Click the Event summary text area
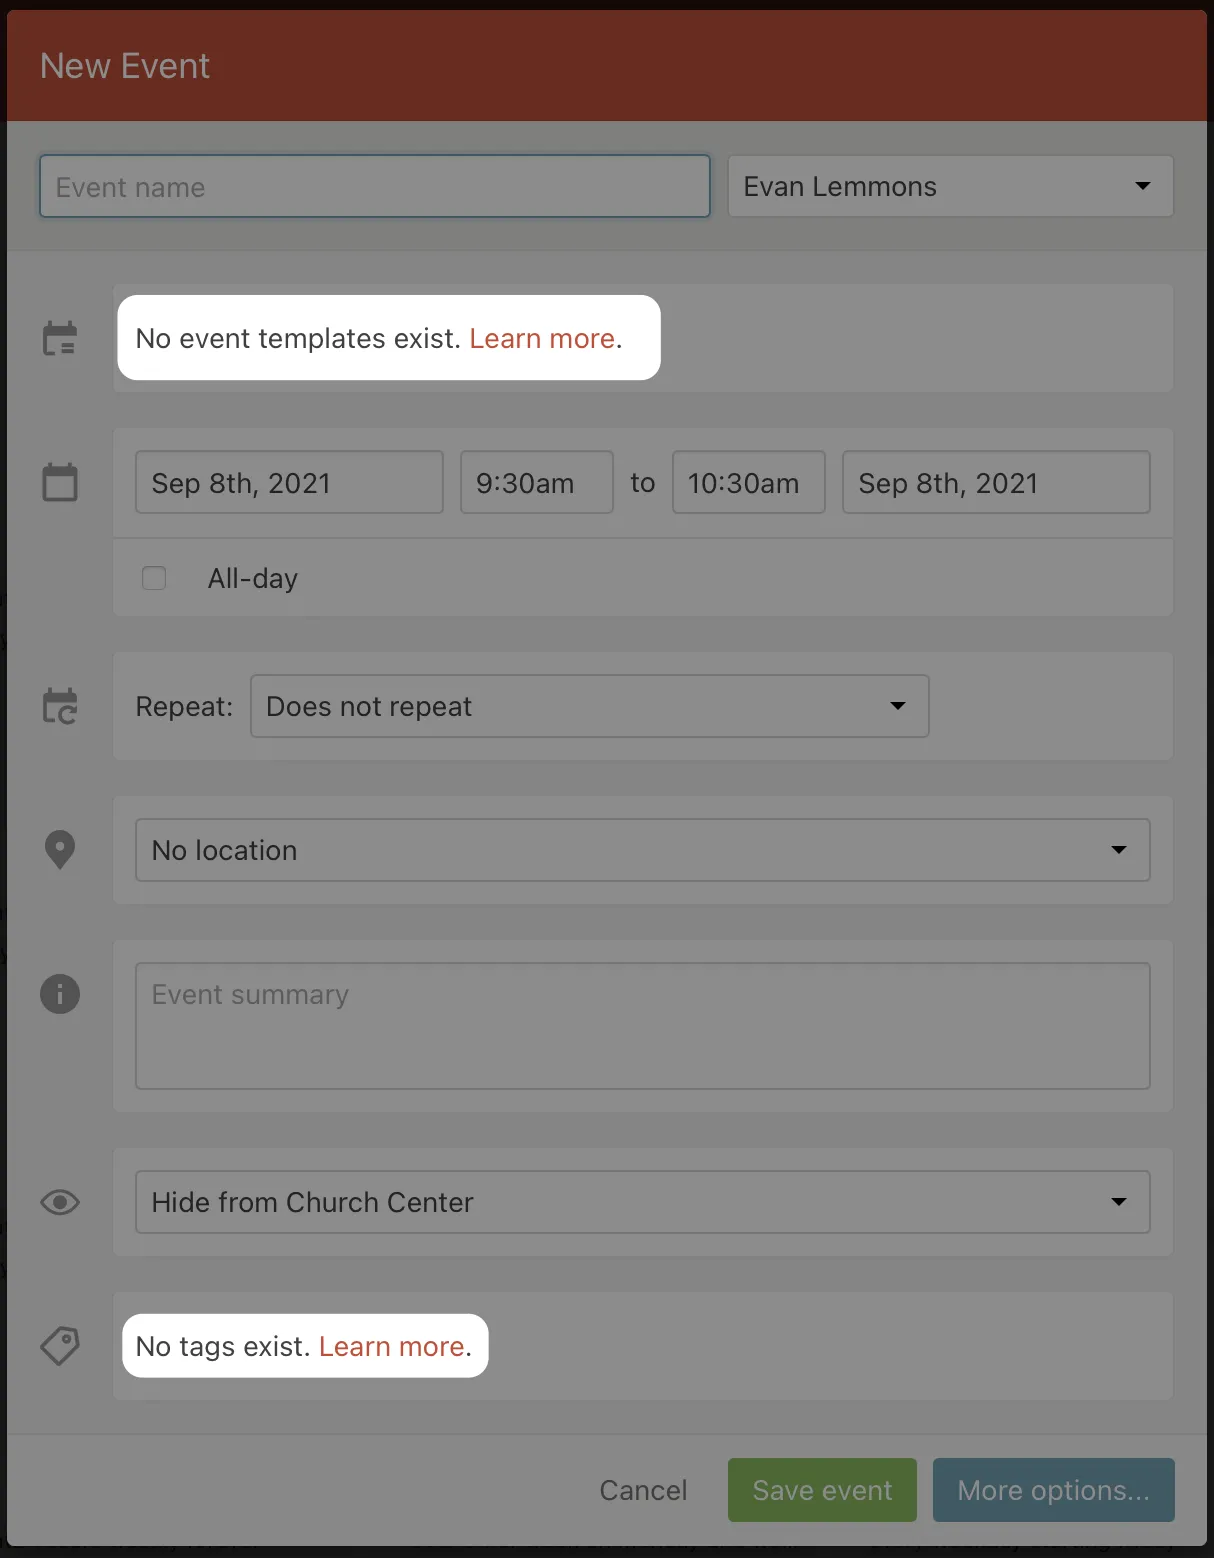This screenshot has width=1214, height=1558. pyautogui.click(x=642, y=1025)
